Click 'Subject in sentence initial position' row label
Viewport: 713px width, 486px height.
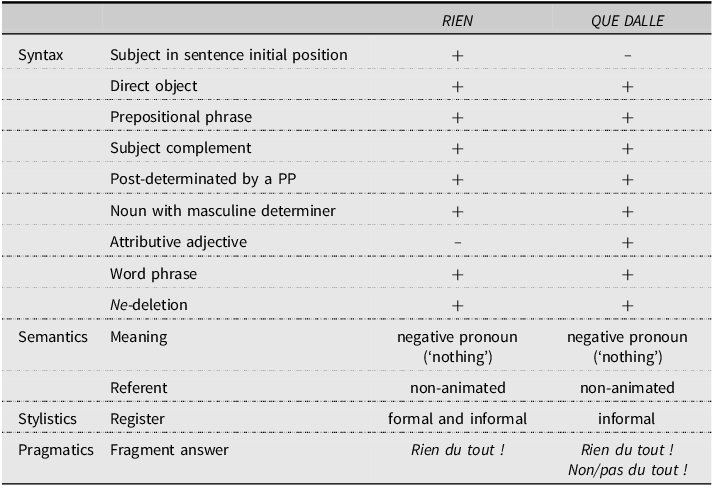229,55
